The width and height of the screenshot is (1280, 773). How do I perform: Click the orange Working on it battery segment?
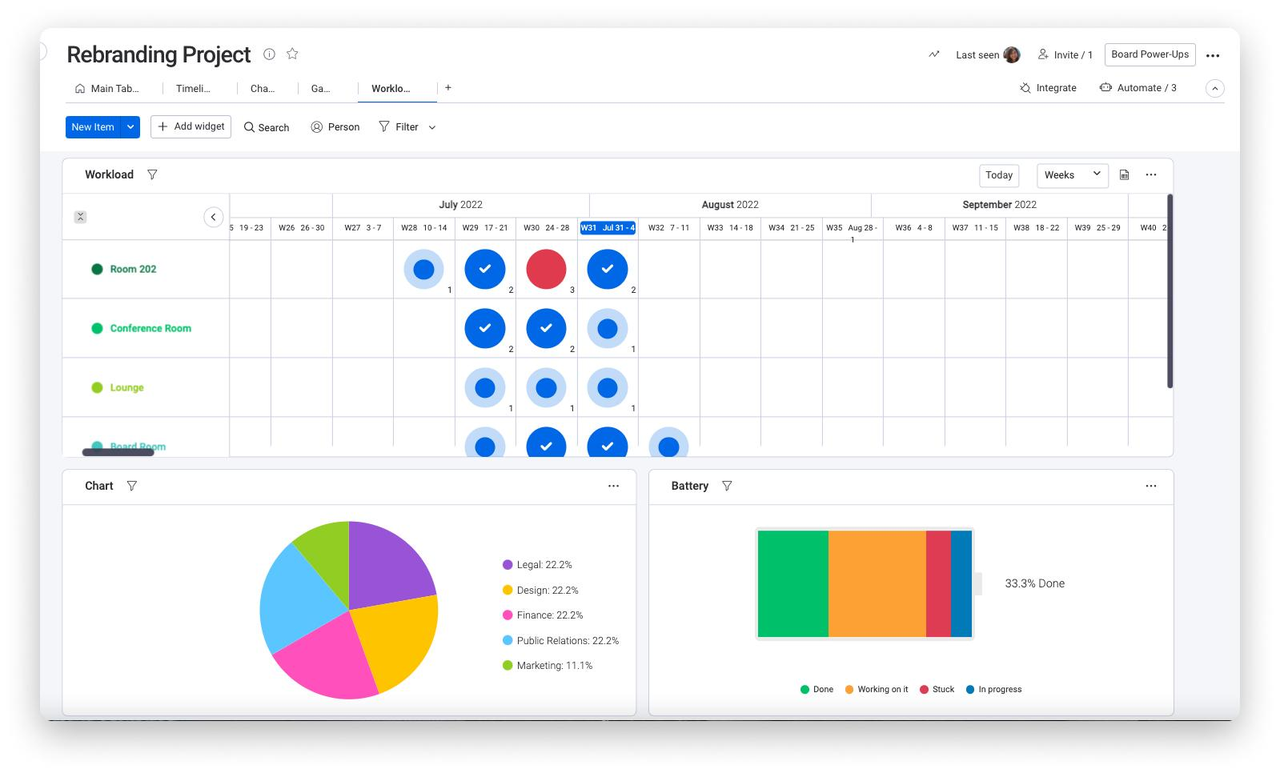[877, 584]
